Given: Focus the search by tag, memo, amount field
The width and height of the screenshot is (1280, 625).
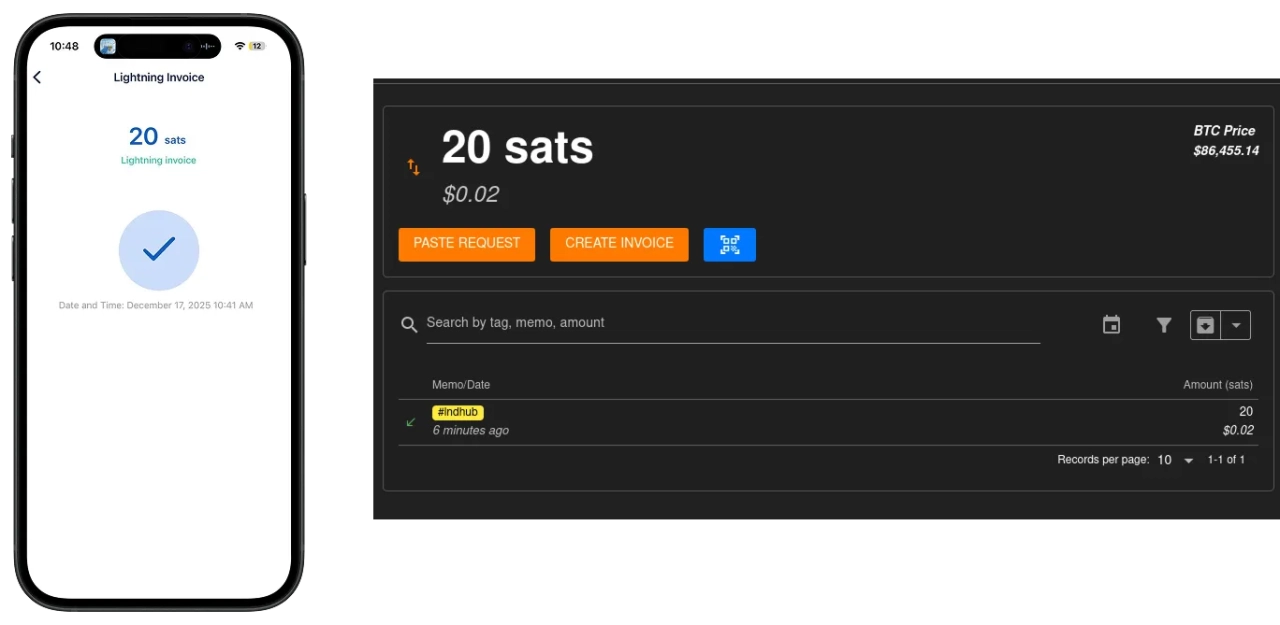Looking at the screenshot, I should [732, 323].
